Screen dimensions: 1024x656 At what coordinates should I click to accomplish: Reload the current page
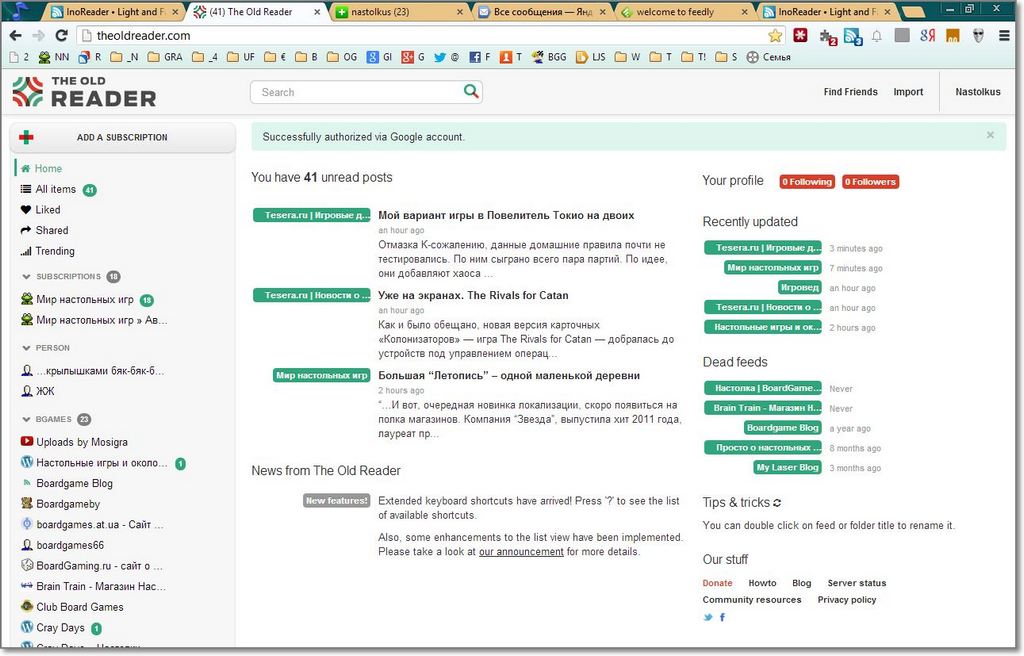tap(61, 36)
